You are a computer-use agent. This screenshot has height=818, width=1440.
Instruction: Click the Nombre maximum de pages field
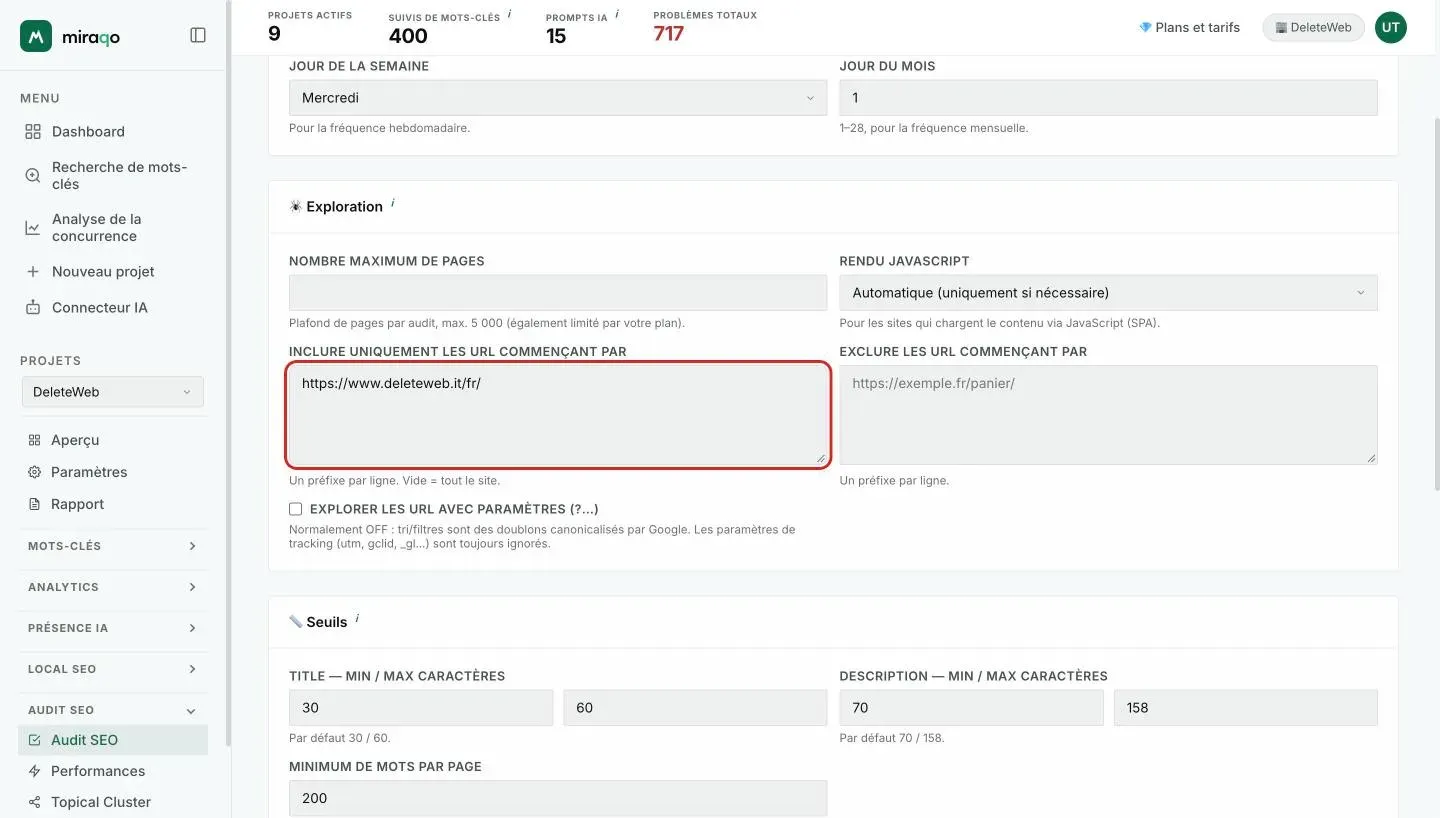tap(558, 293)
